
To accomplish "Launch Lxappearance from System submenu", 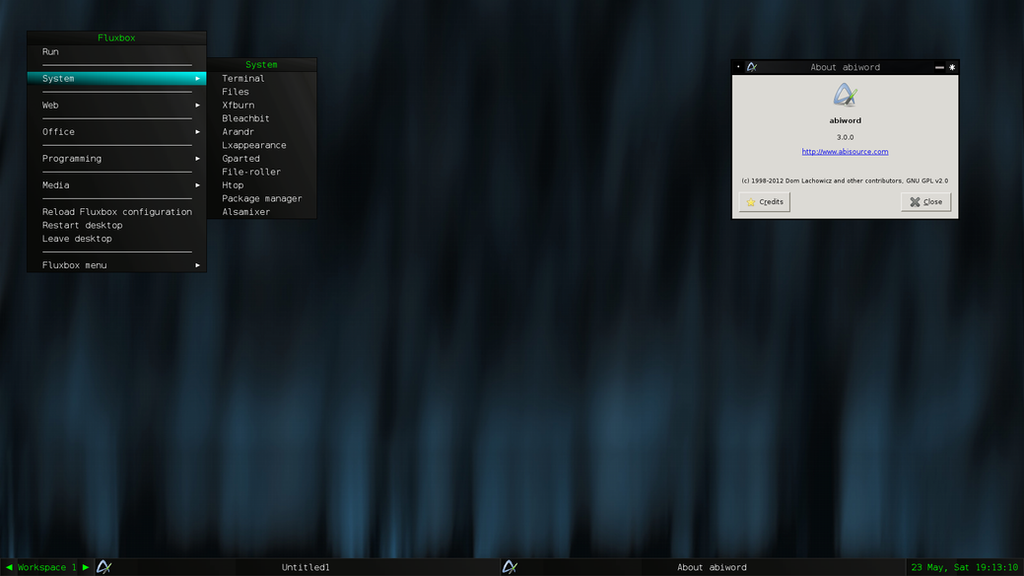I will (262, 145).
